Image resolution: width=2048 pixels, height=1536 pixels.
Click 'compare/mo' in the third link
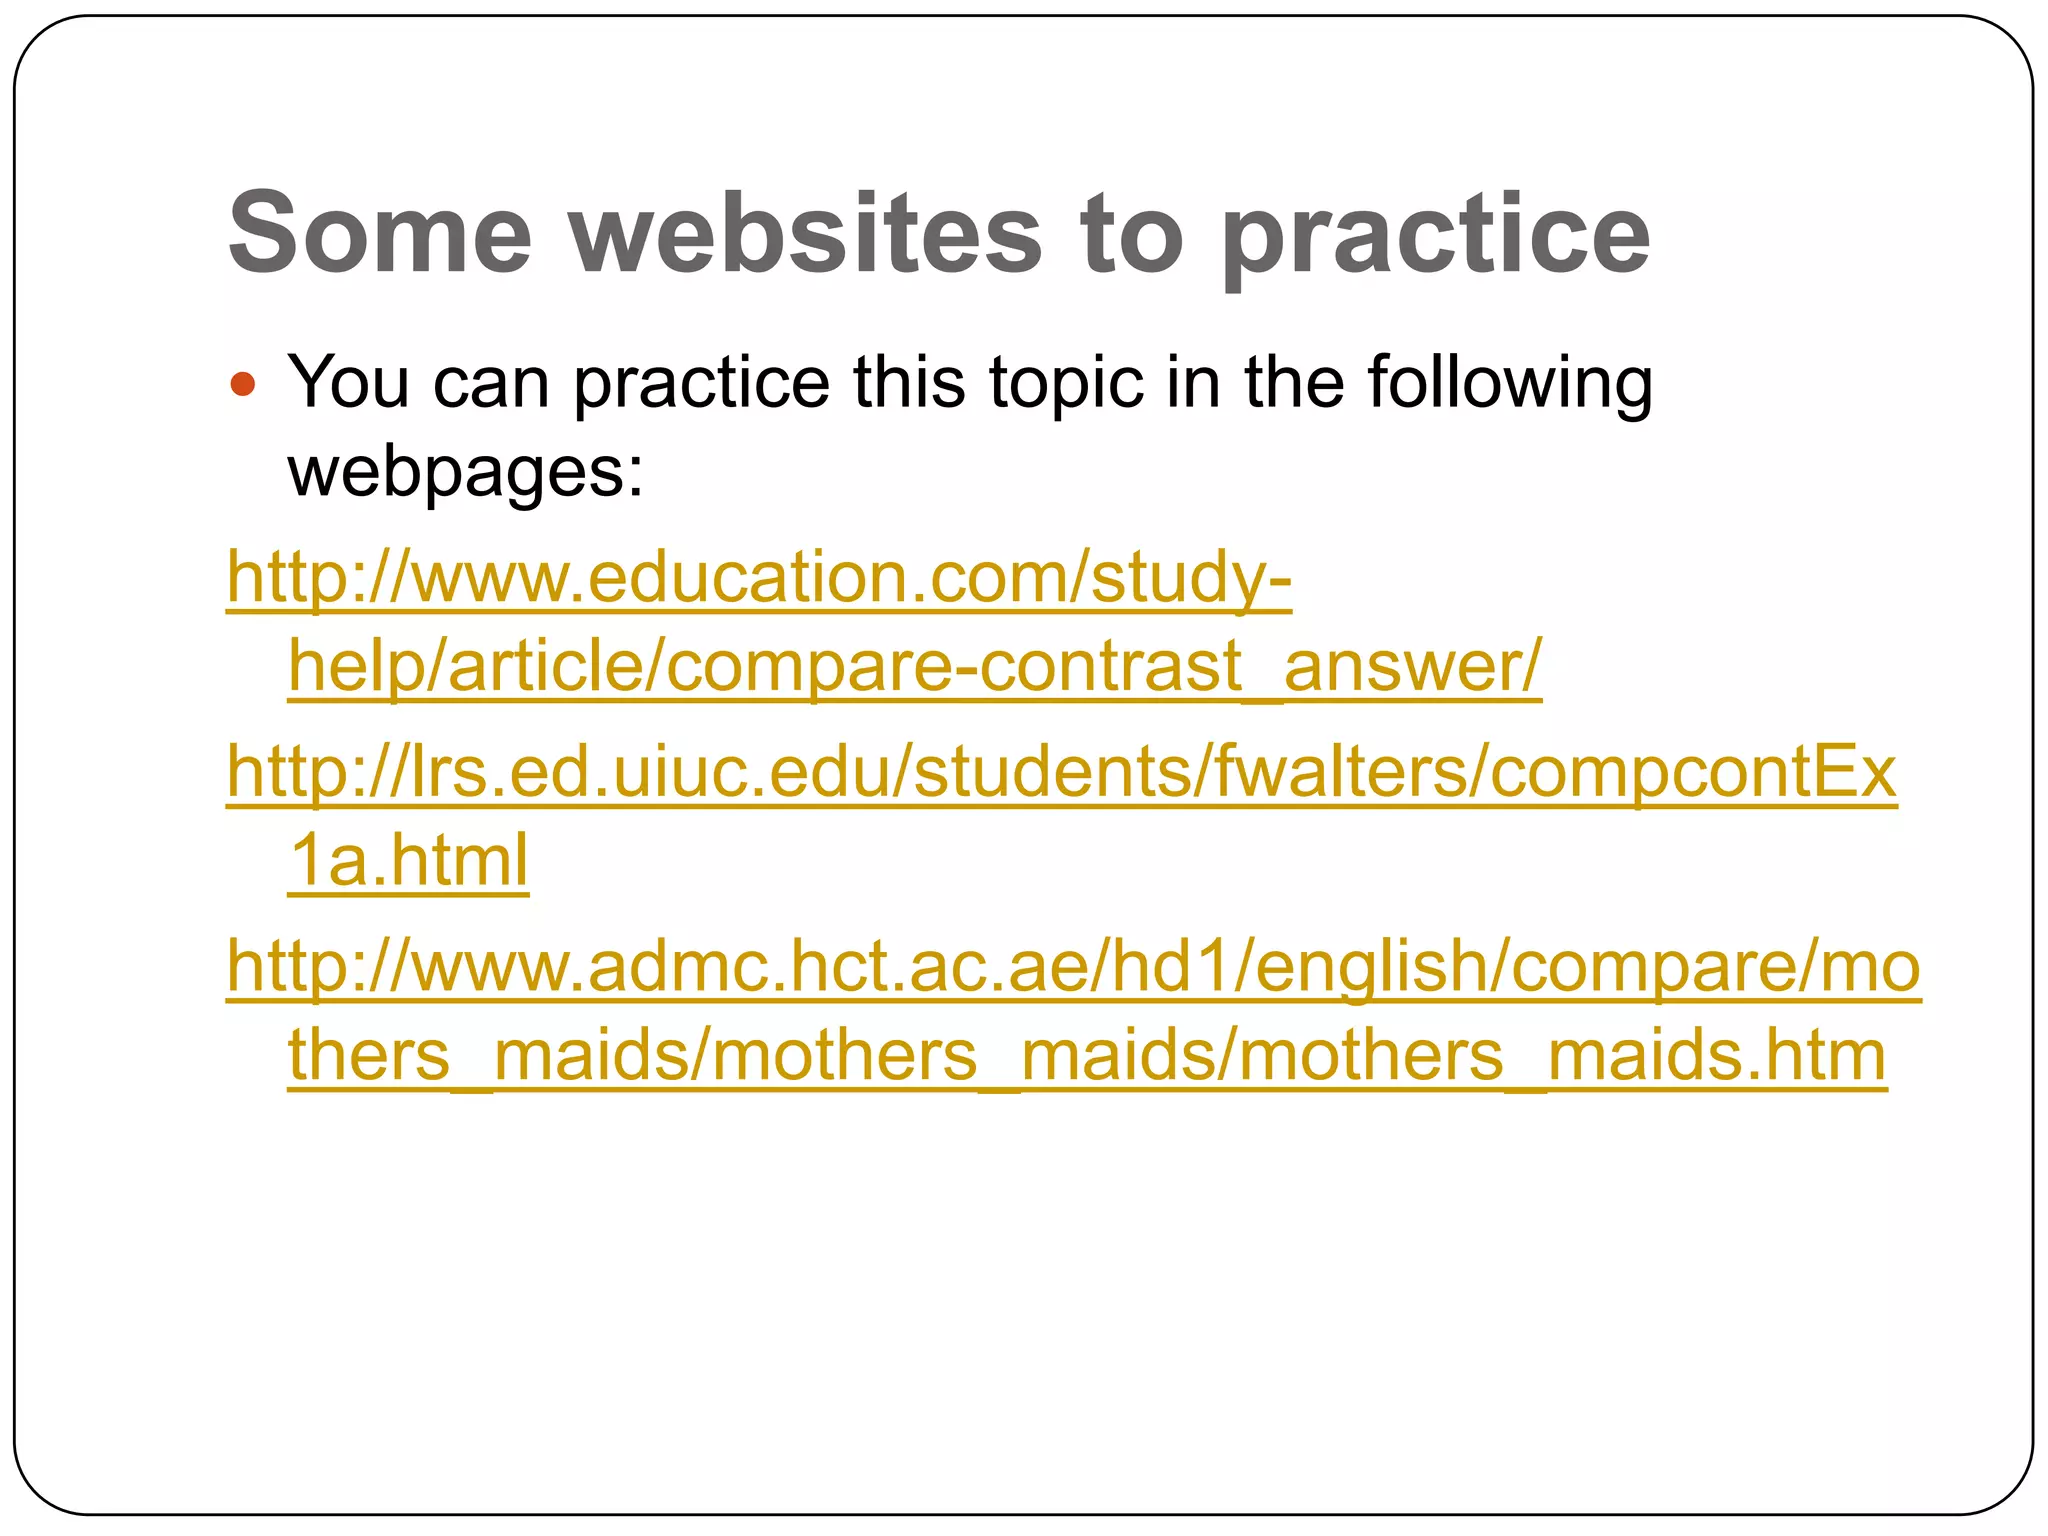tap(1716, 968)
